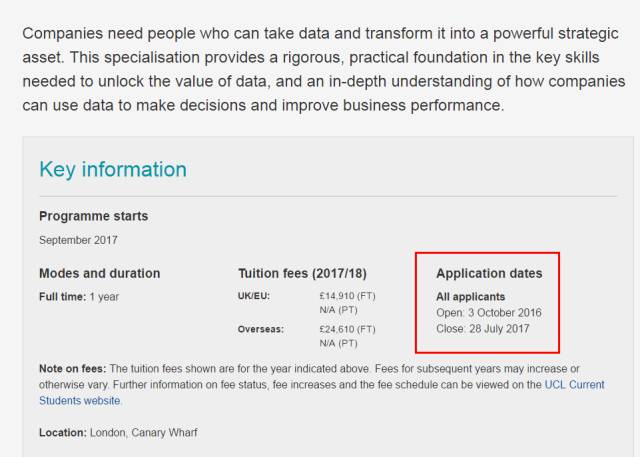The width and height of the screenshot is (640, 457).
Task: Click the intro paragraph about companies and data
Action: pyautogui.click(x=324, y=69)
